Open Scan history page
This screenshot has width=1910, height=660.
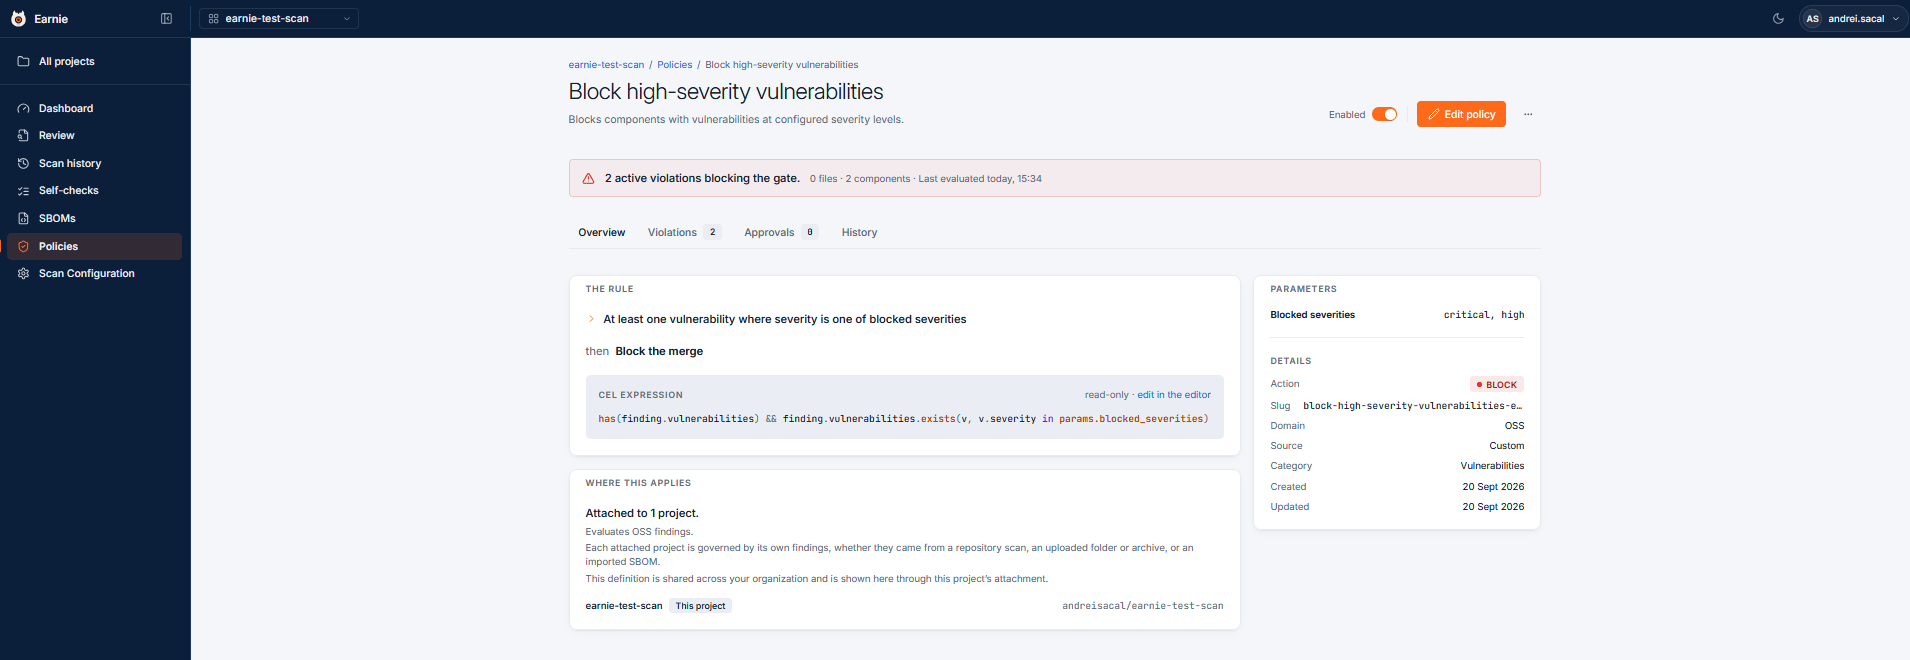click(95, 163)
